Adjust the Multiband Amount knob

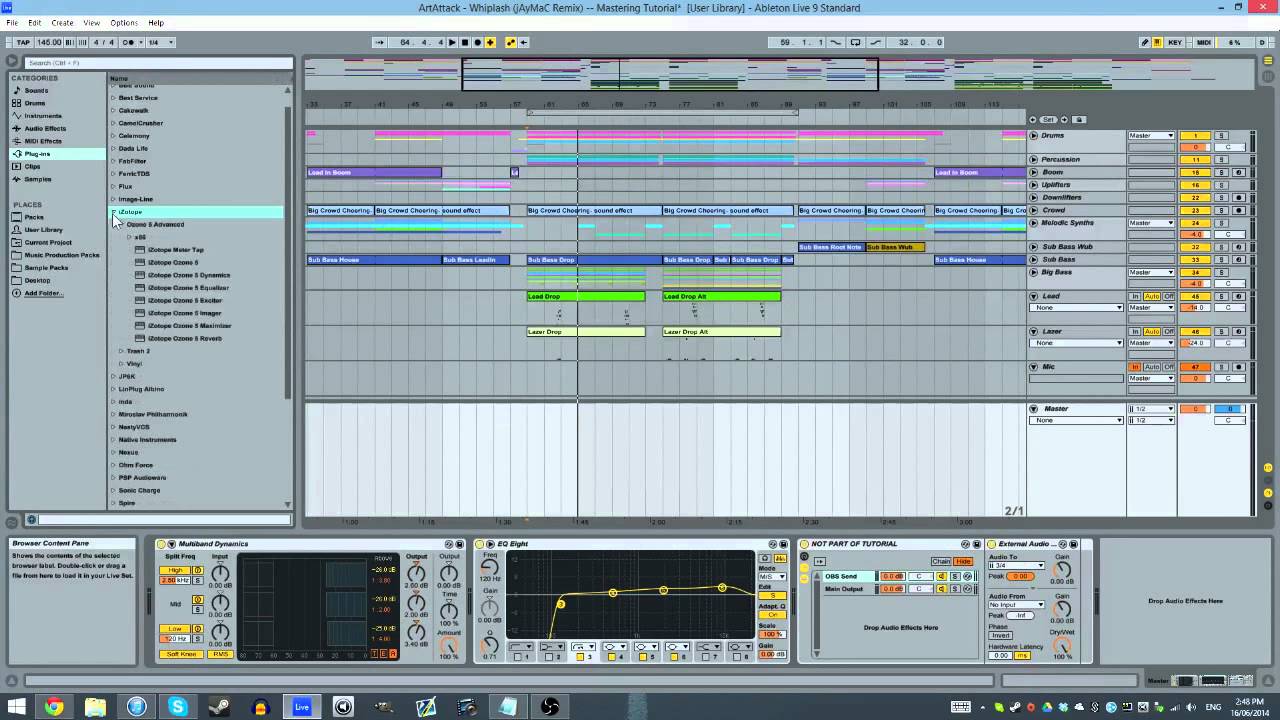449,645
